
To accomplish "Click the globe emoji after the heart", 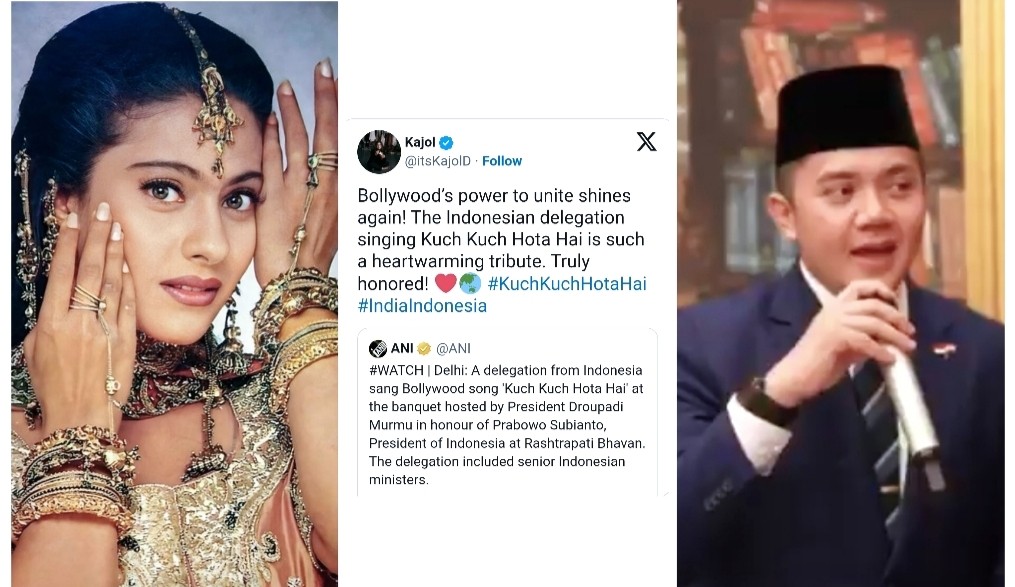I will (471, 283).
